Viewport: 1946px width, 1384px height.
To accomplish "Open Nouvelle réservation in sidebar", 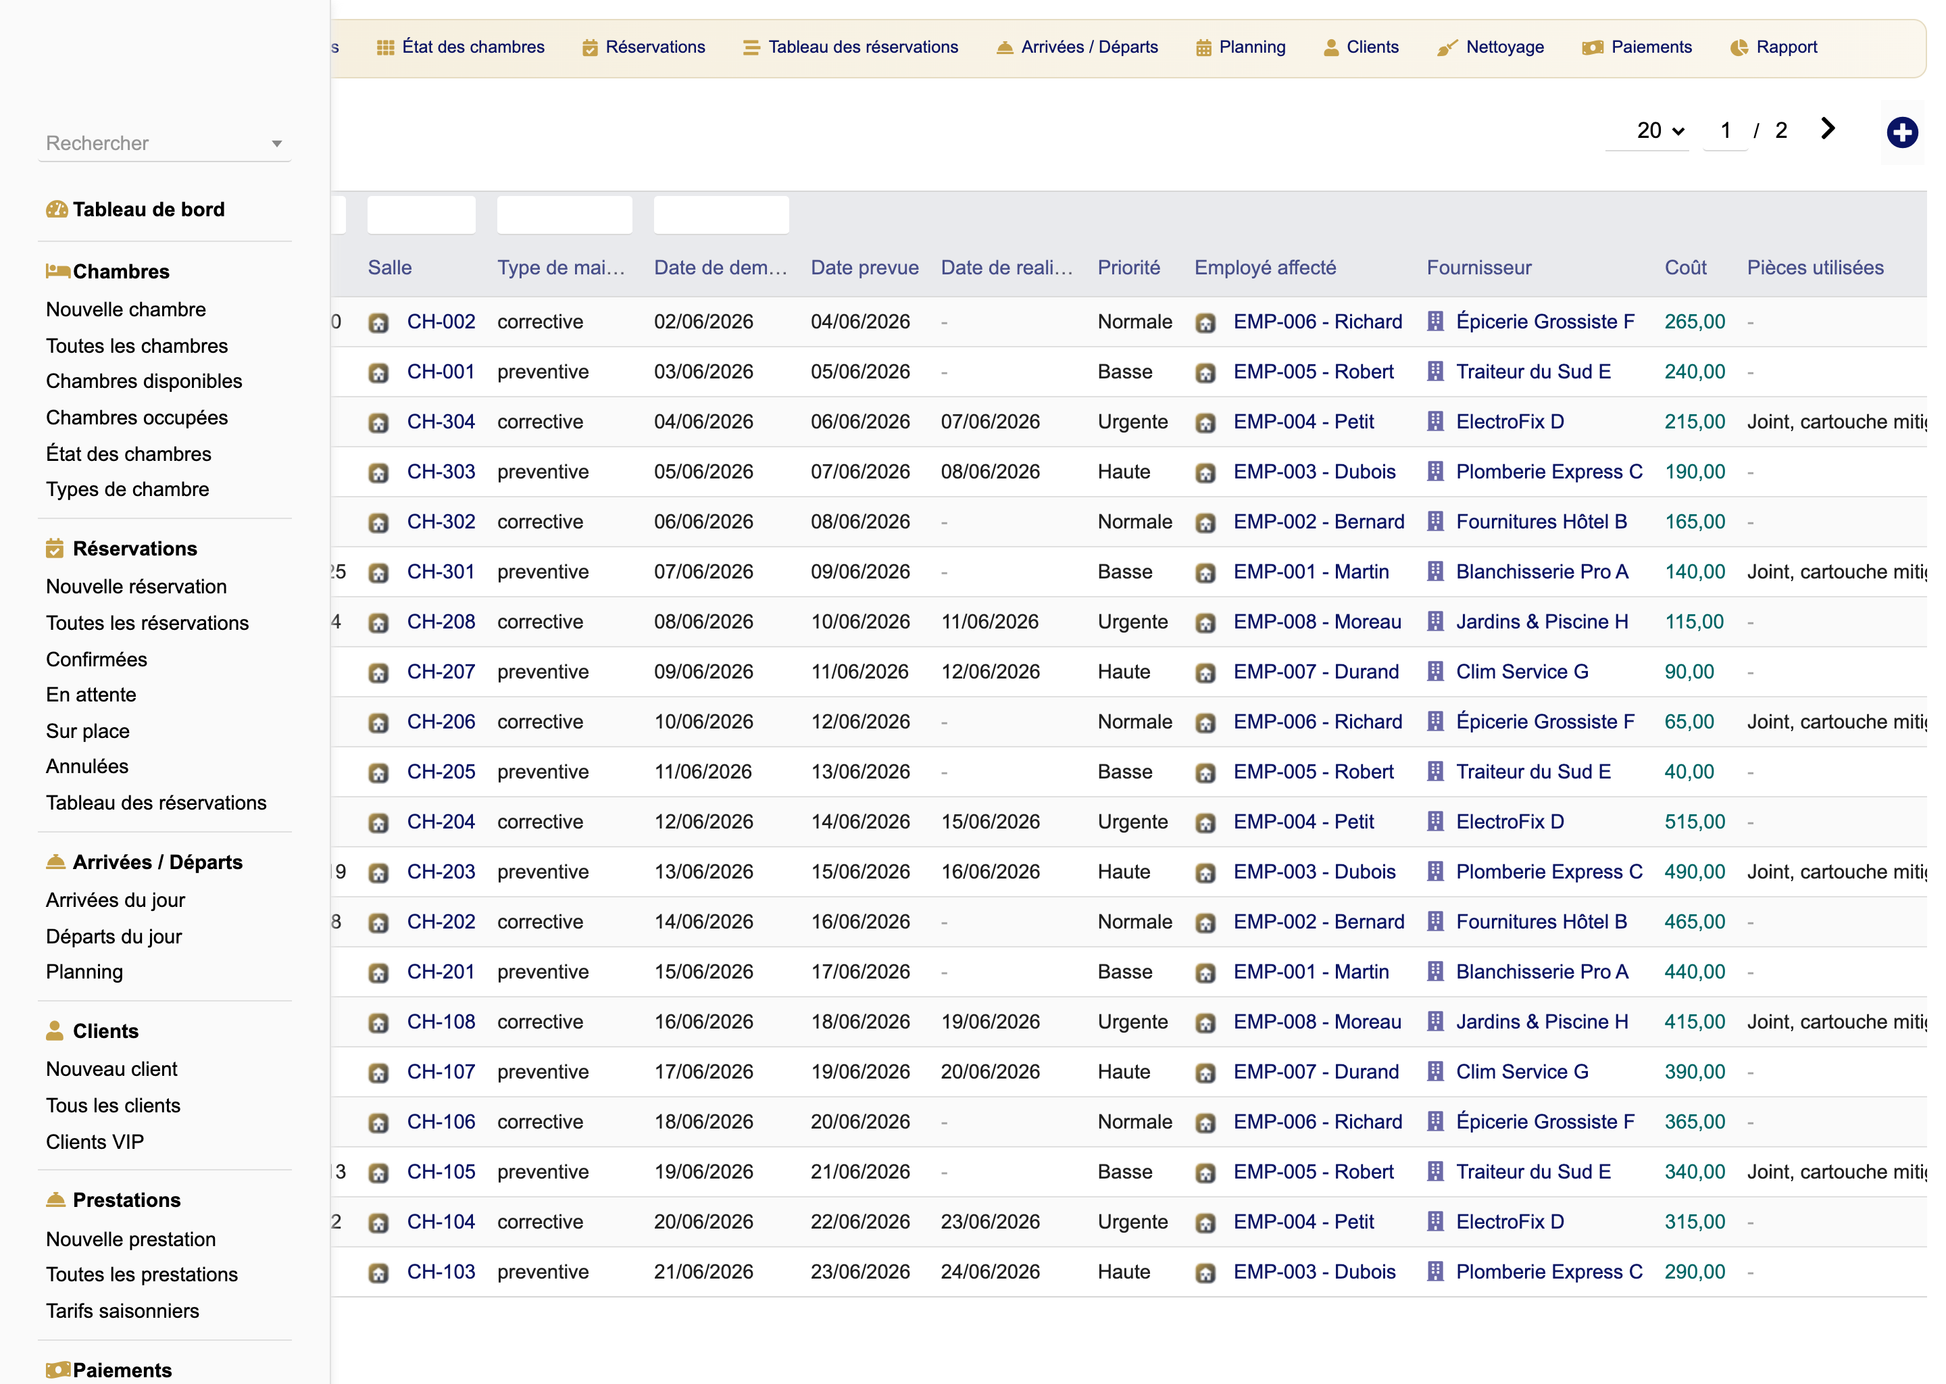I will [x=136, y=587].
